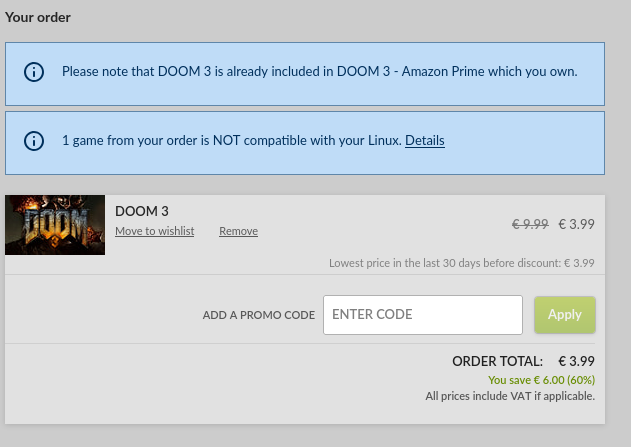
Task: Click the order total amount € 3.99
Action: coord(576,361)
